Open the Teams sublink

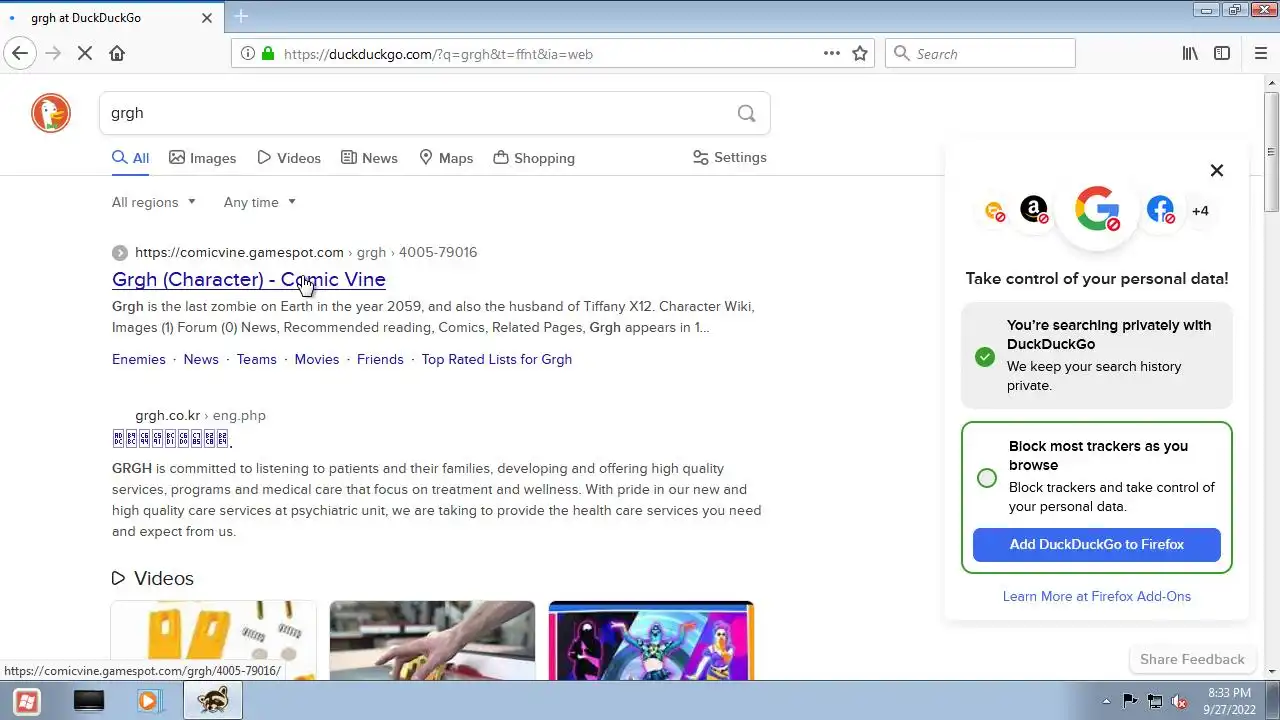coord(256,359)
